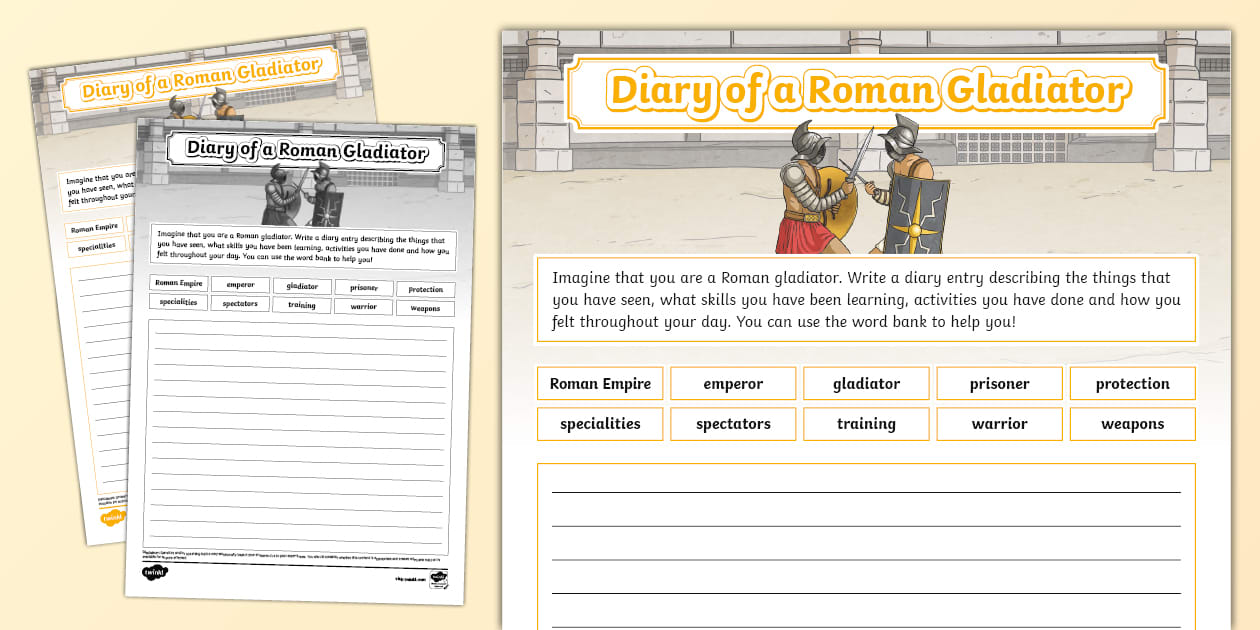Choose the prisoner word from the word bank
The image size is (1260, 630).
tap(999, 383)
